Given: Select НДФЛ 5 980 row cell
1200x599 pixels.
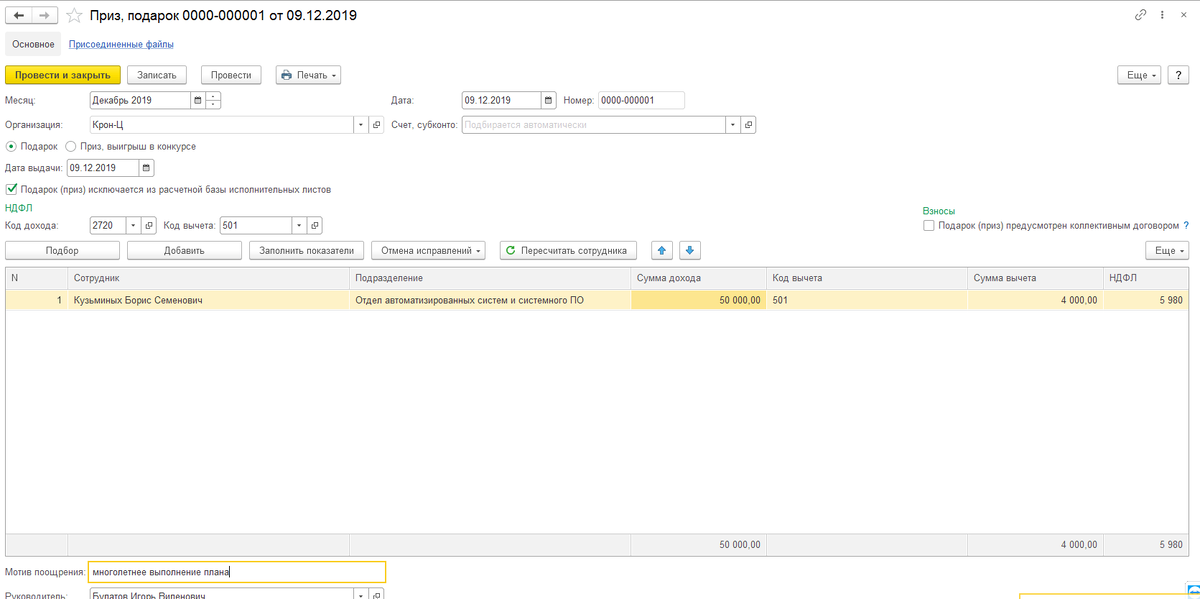Looking at the screenshot, I should coord(1145,300).
